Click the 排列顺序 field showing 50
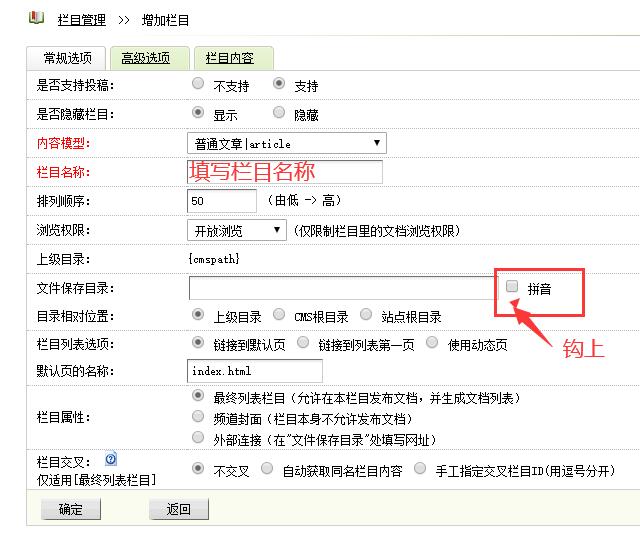640x535 pixels. (222, 201)
